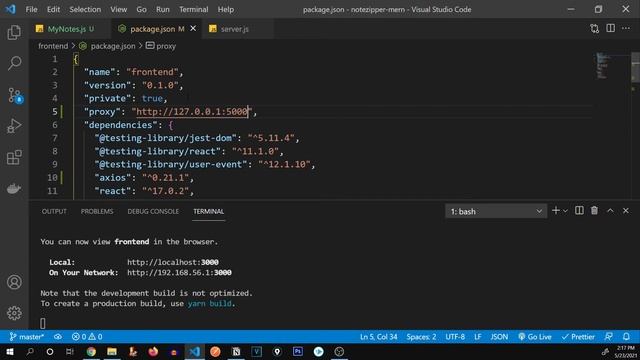Split the editor to the right
The height and width of the screenshot is (360, 640).
coord(610,28)
